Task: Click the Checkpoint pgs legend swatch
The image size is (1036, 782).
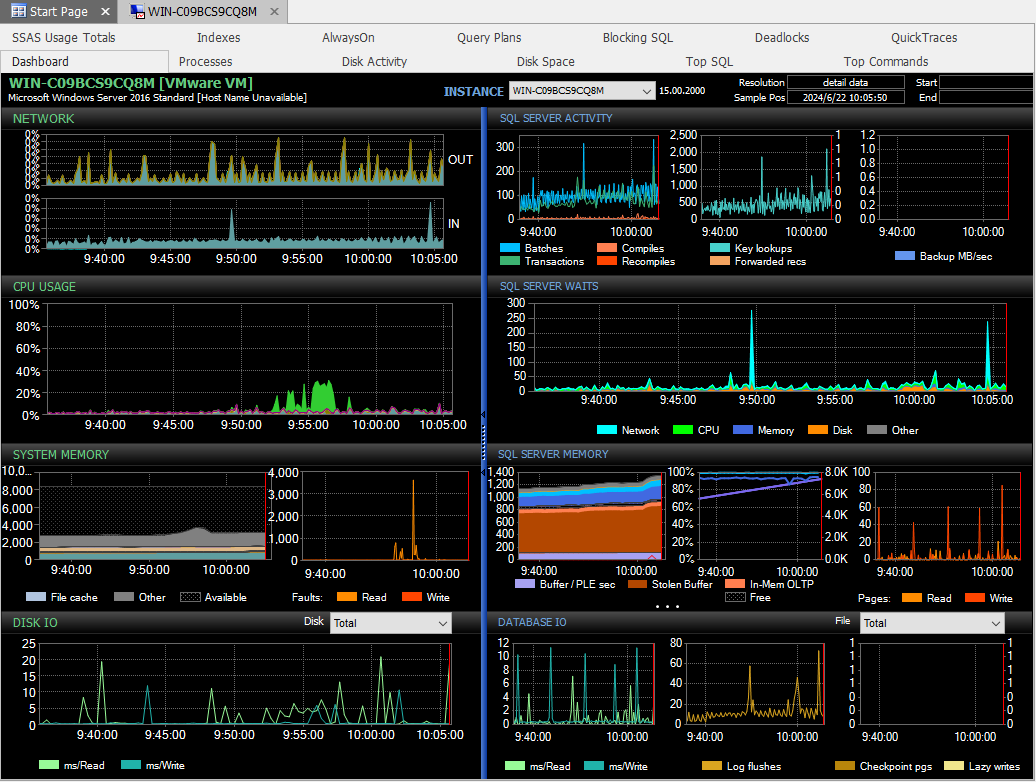Action: click(845, 766)
